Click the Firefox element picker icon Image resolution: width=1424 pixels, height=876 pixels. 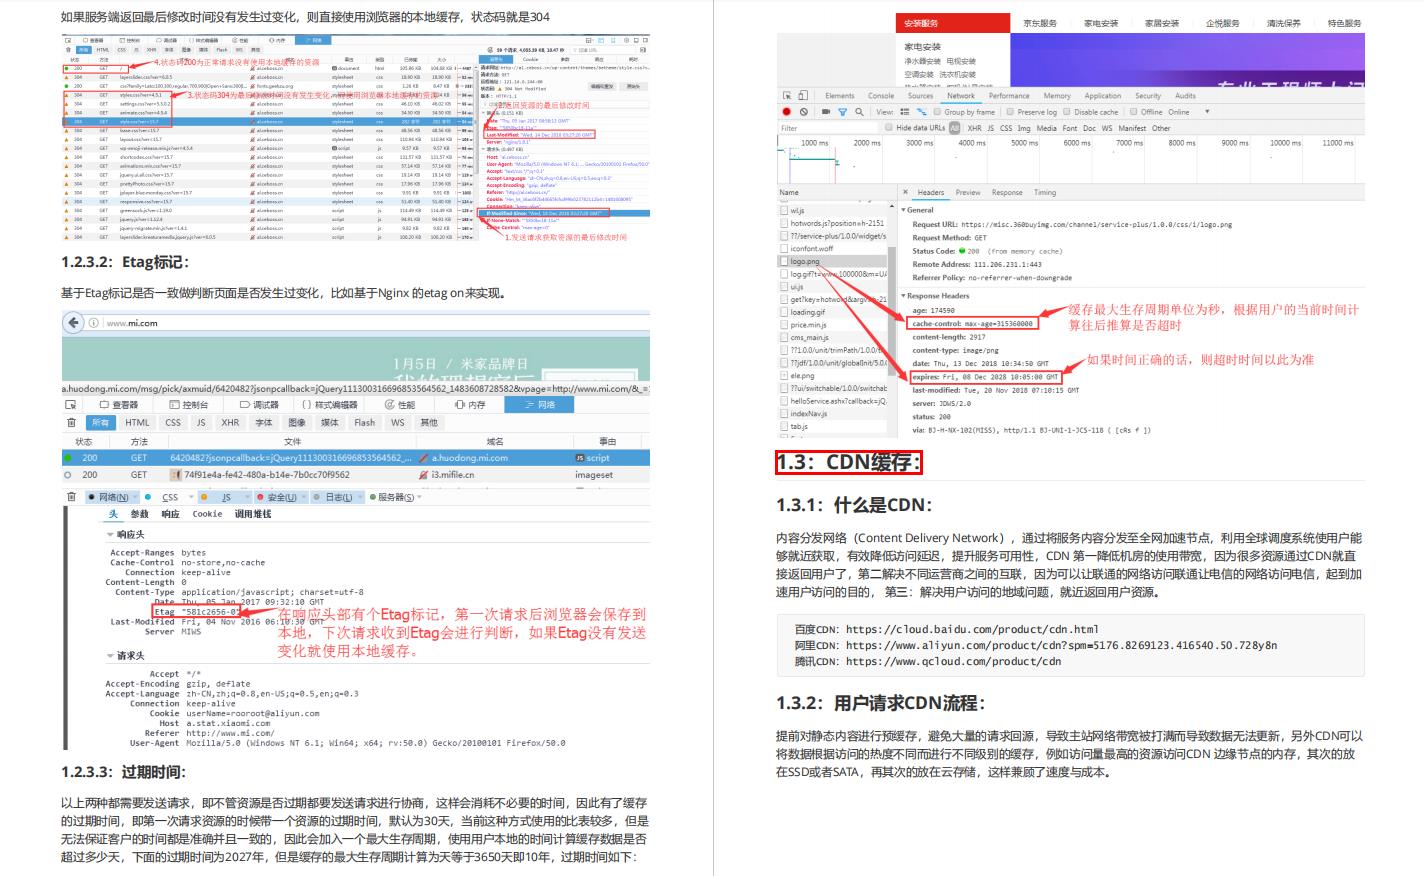point(70,404)
